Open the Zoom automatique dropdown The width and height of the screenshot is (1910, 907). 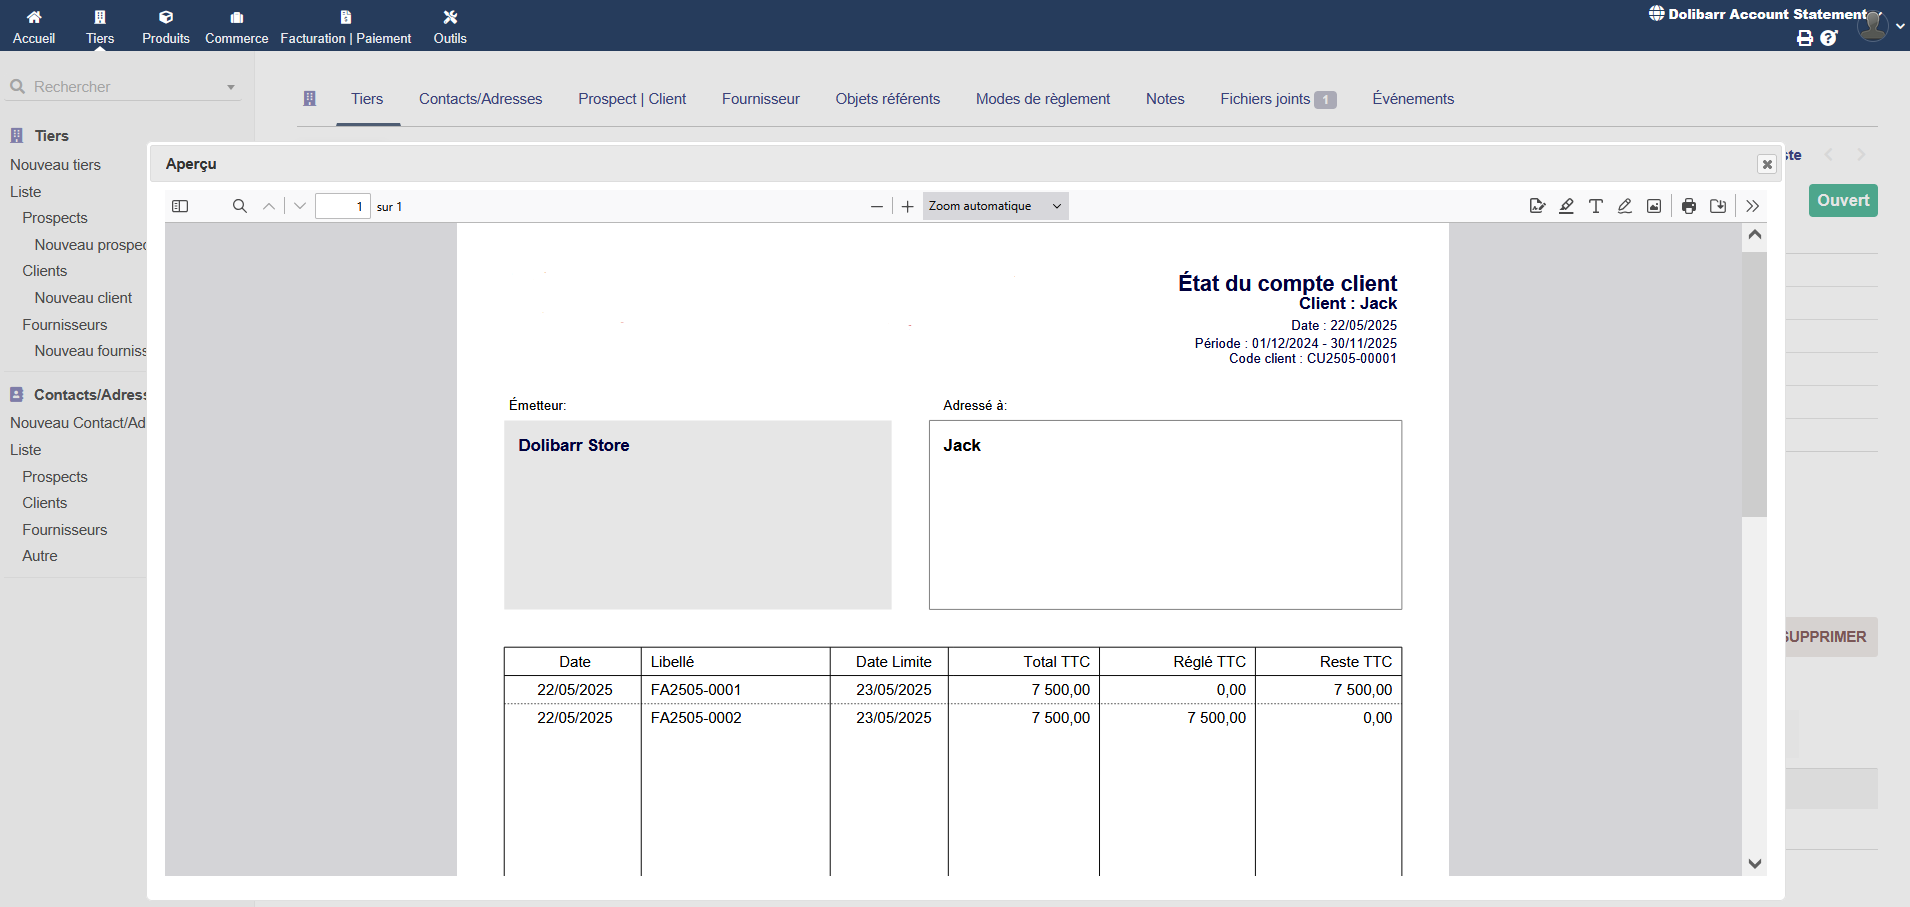(995, 206)
